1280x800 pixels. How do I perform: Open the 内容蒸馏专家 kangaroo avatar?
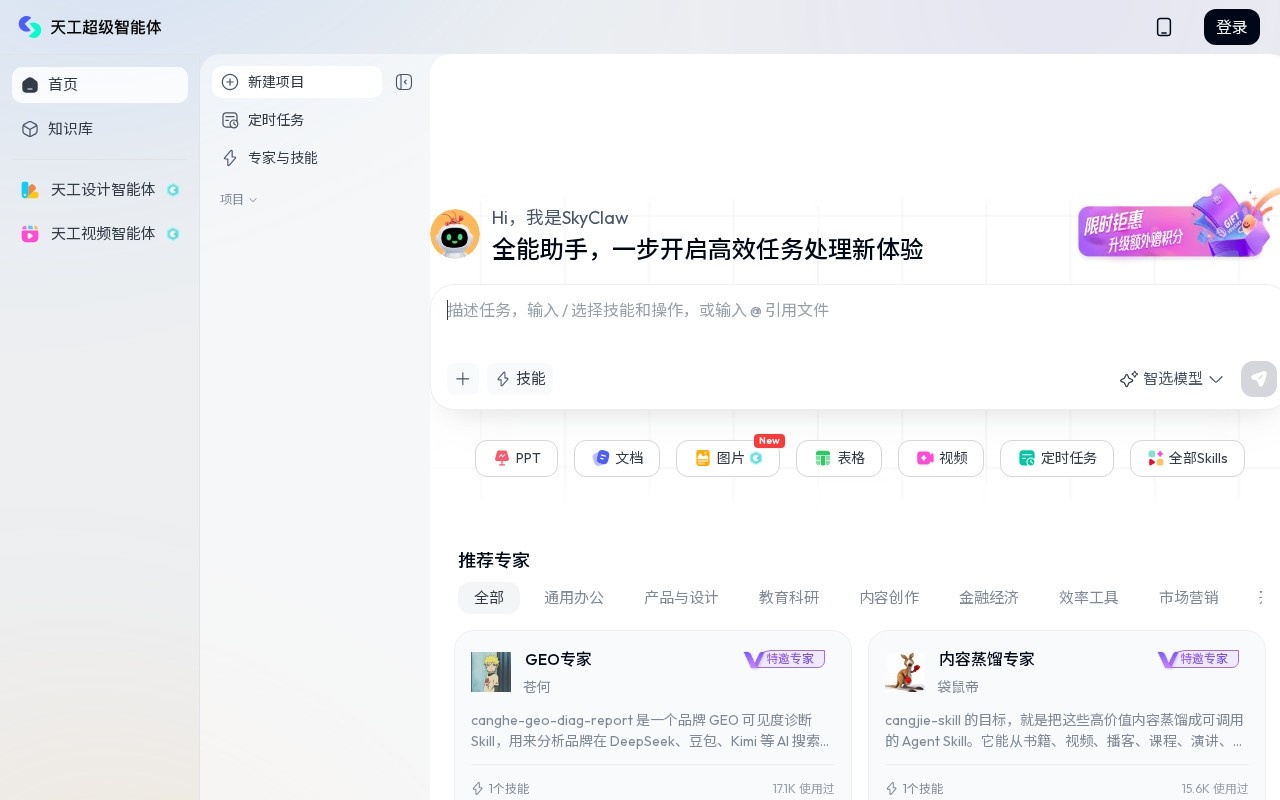[905, 672]
